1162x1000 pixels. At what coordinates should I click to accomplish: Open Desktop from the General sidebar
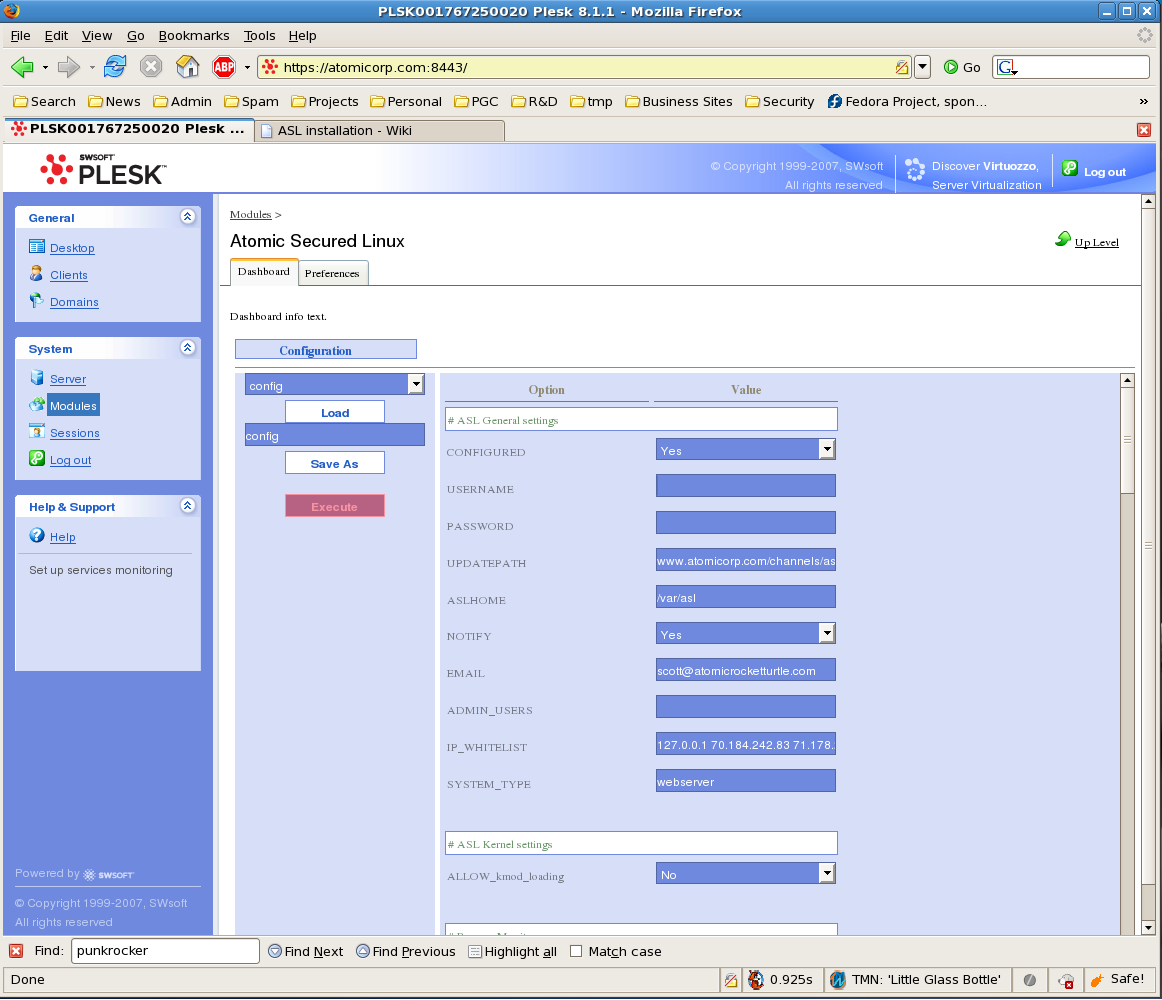tap(72, 248)
